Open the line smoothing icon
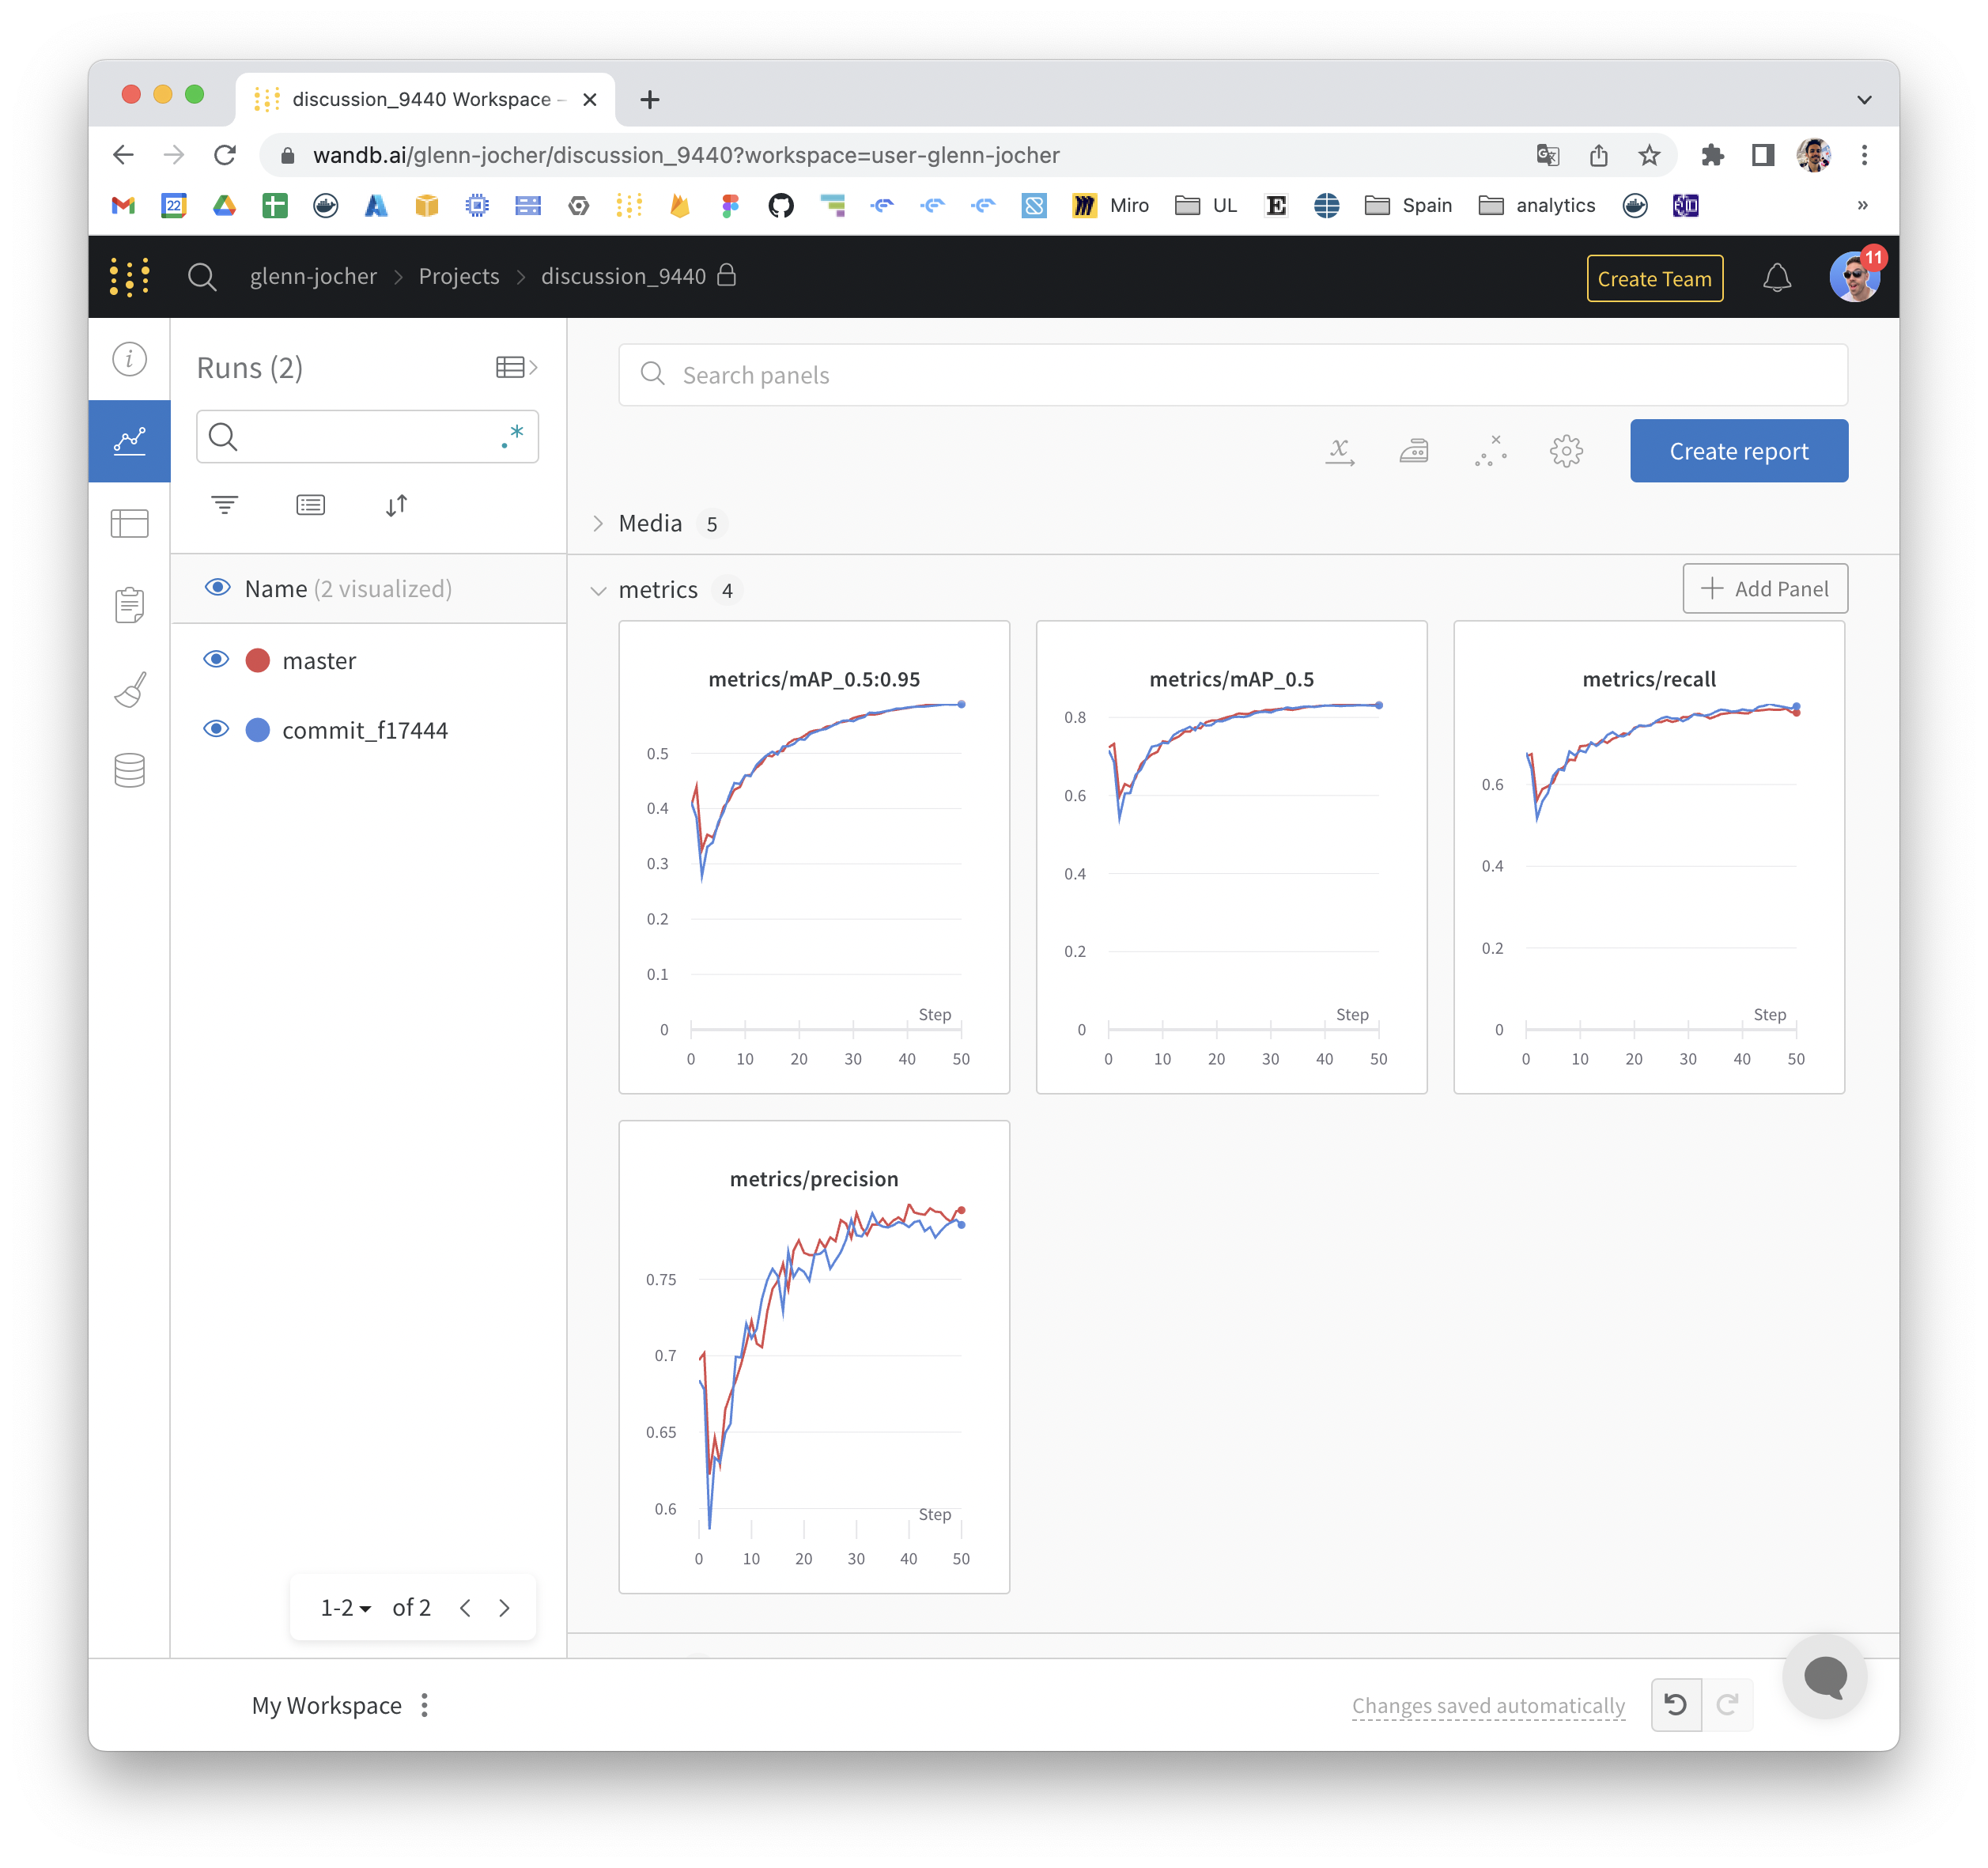 (1414, 451)
